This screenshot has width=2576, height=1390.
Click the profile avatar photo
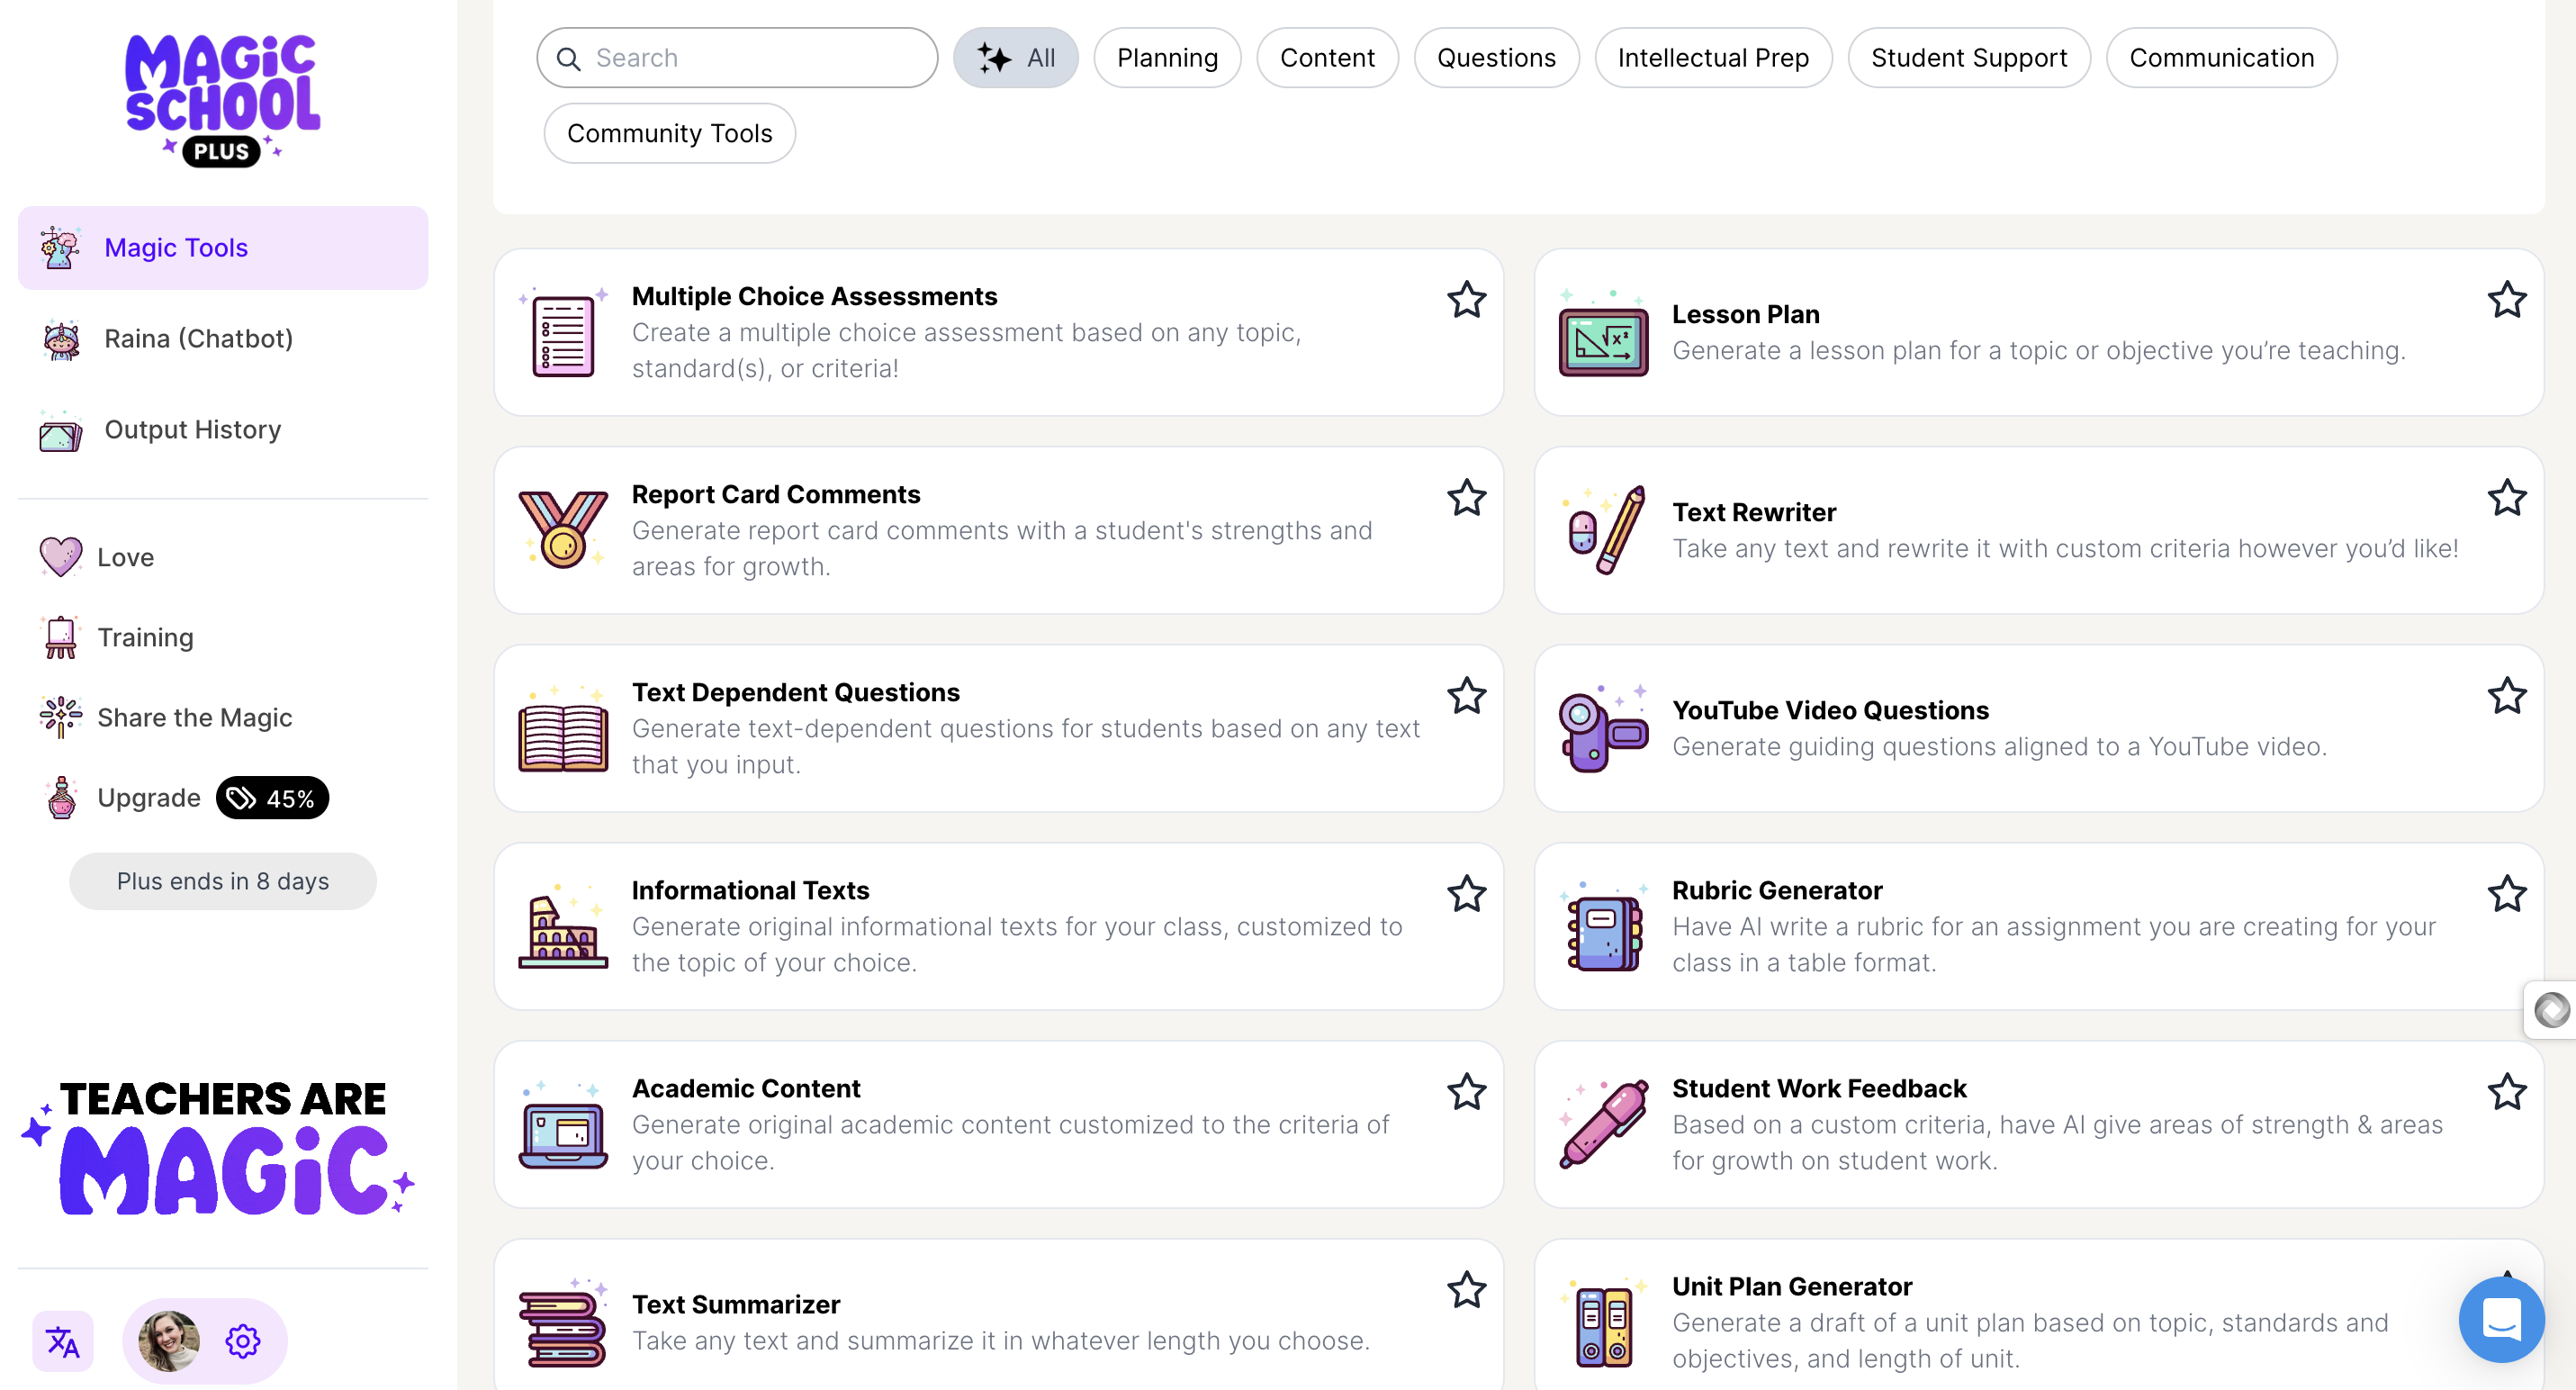170,1341
